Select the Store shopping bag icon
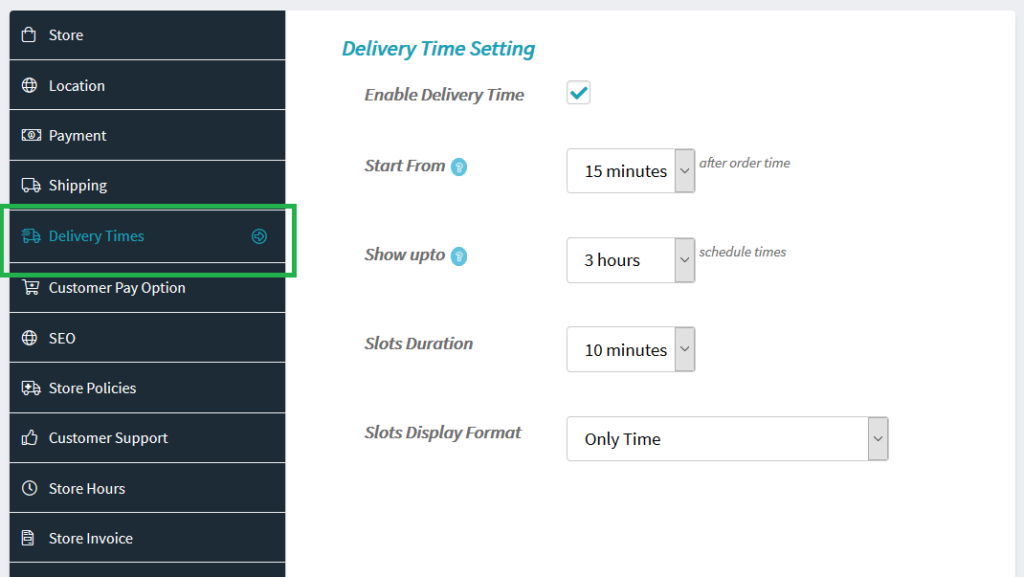 point(30,34)
